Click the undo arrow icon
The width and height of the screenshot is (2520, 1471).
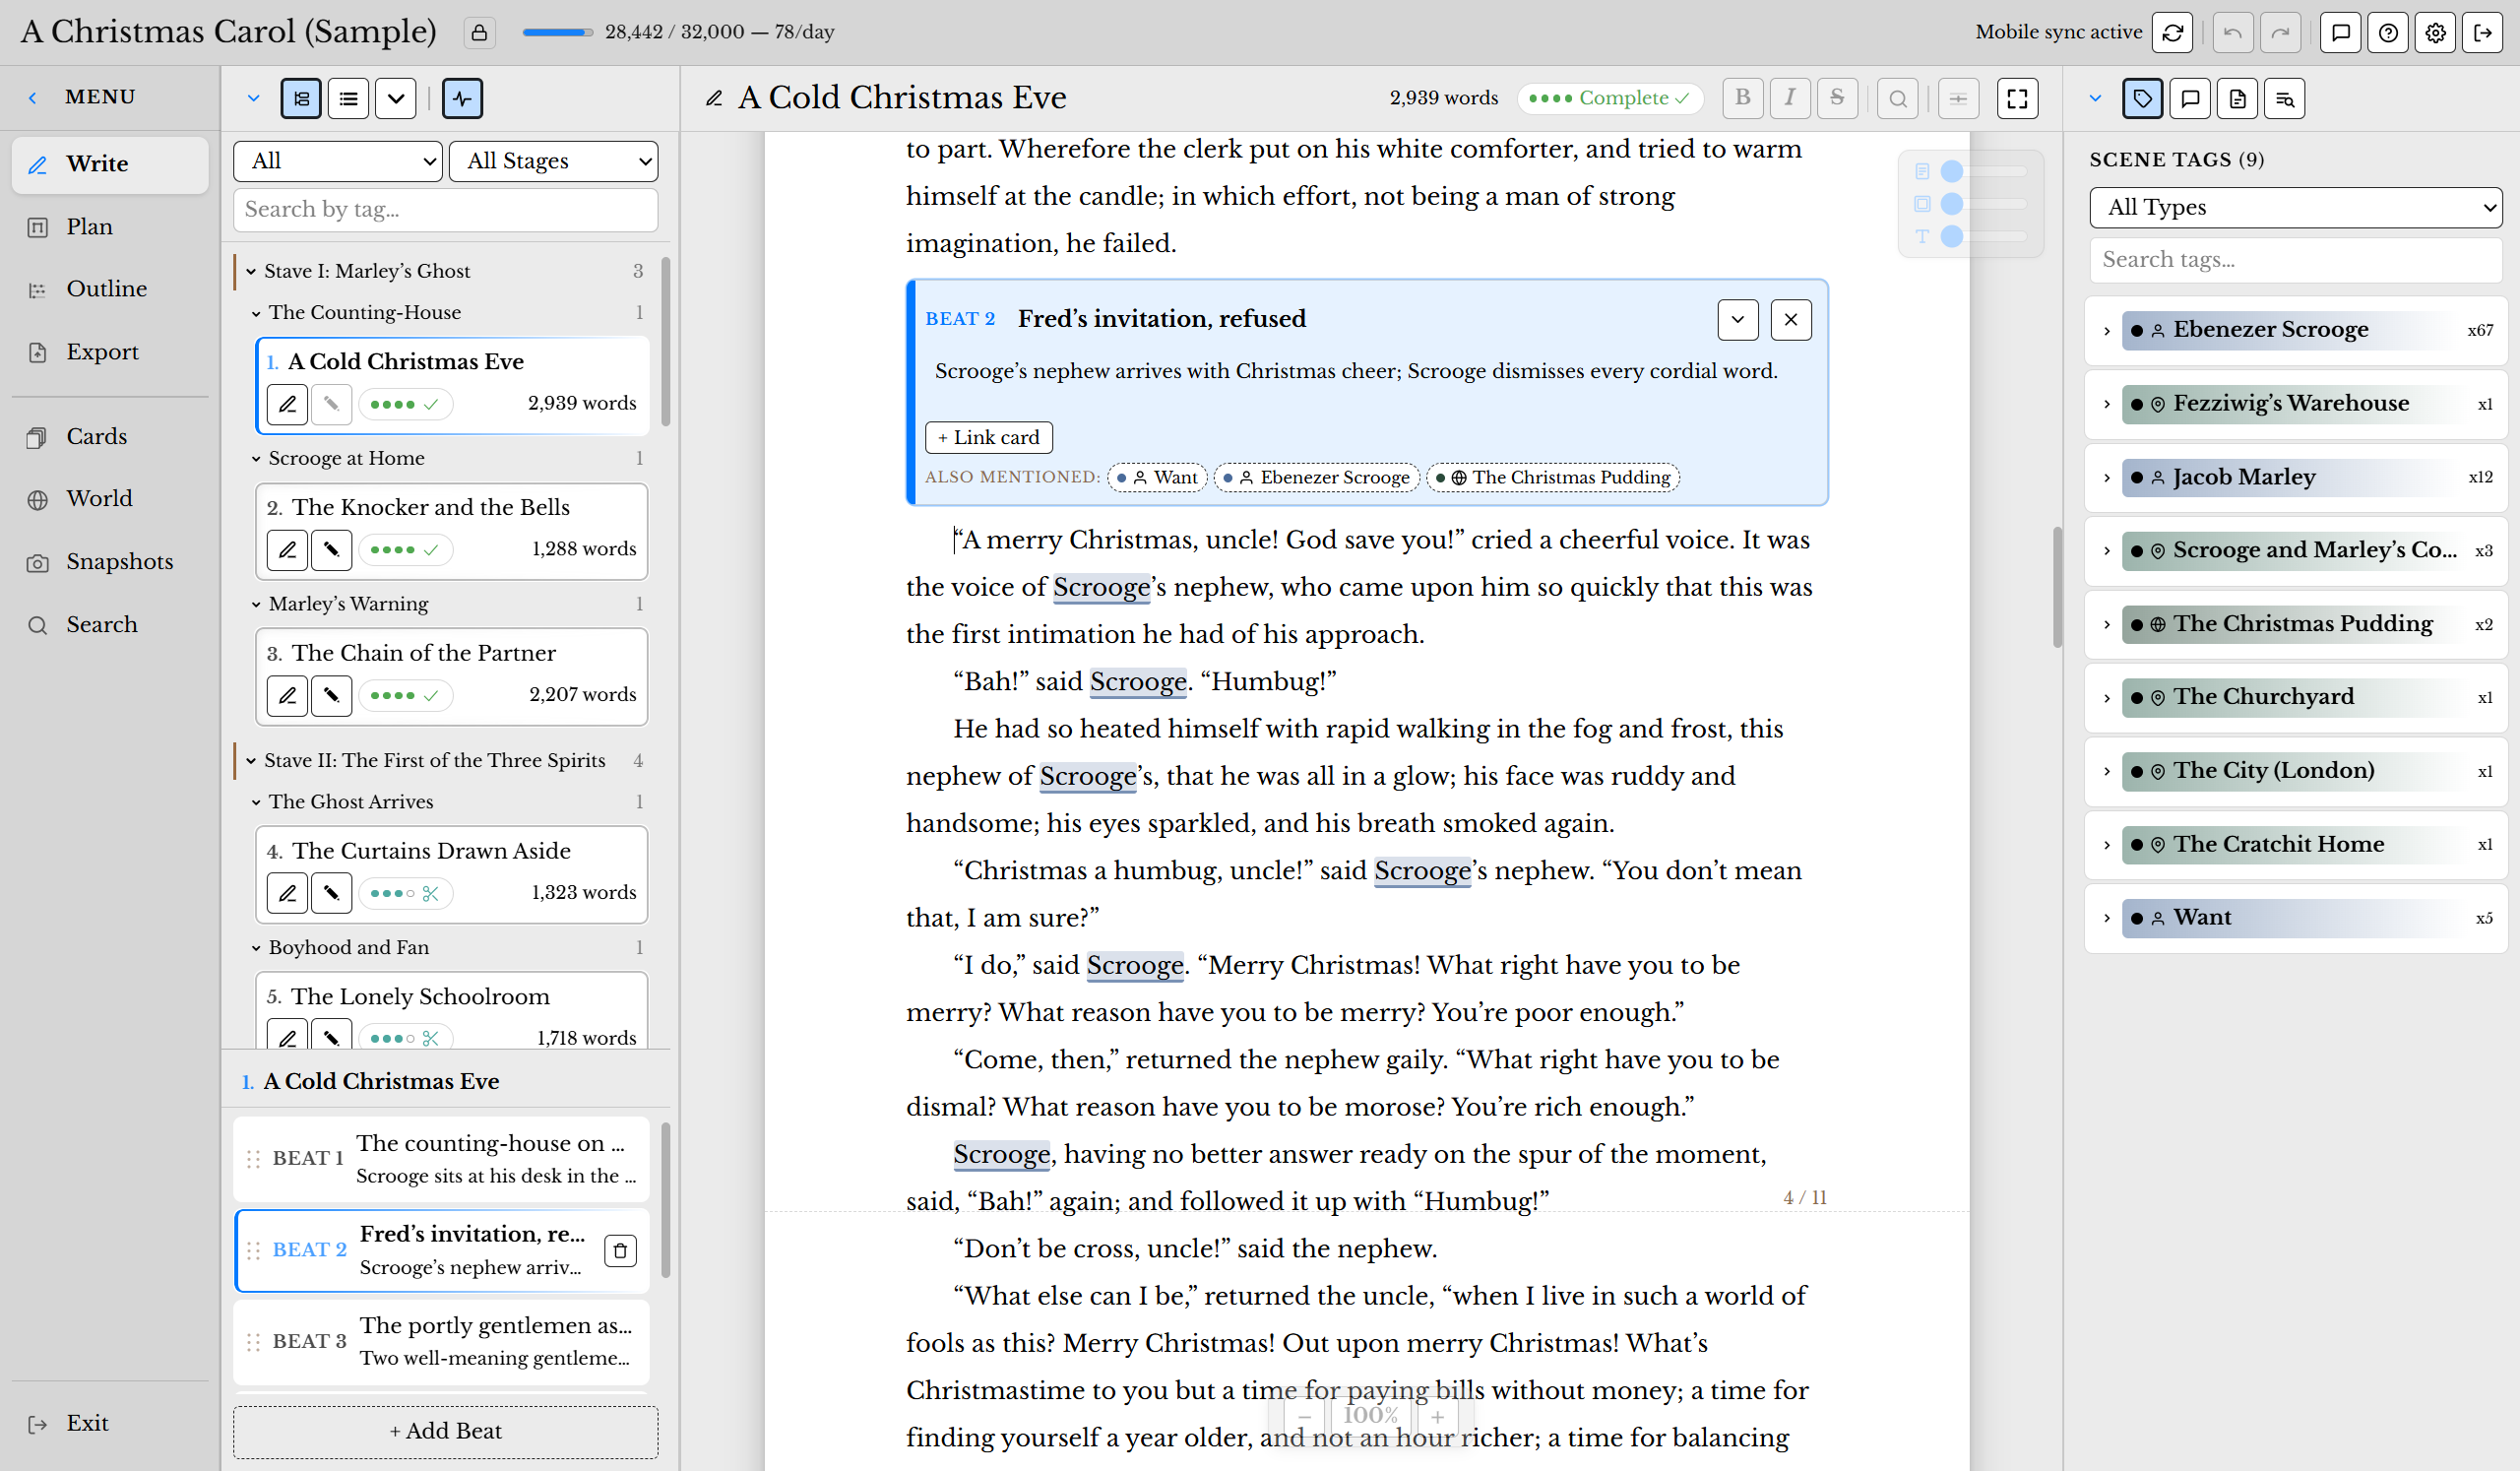[x=2233, y=33]
